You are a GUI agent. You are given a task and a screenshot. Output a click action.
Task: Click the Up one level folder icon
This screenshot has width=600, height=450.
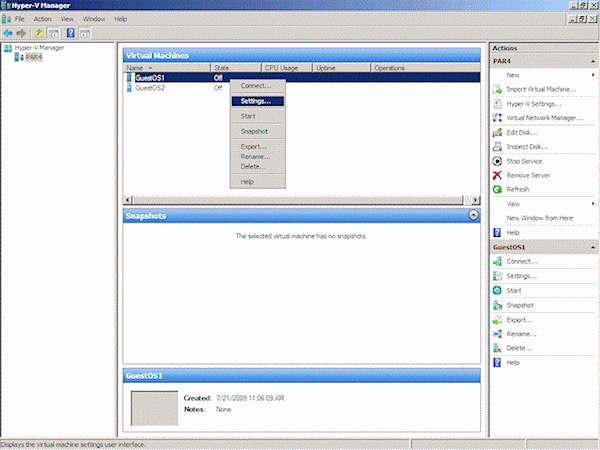point(39,33)
